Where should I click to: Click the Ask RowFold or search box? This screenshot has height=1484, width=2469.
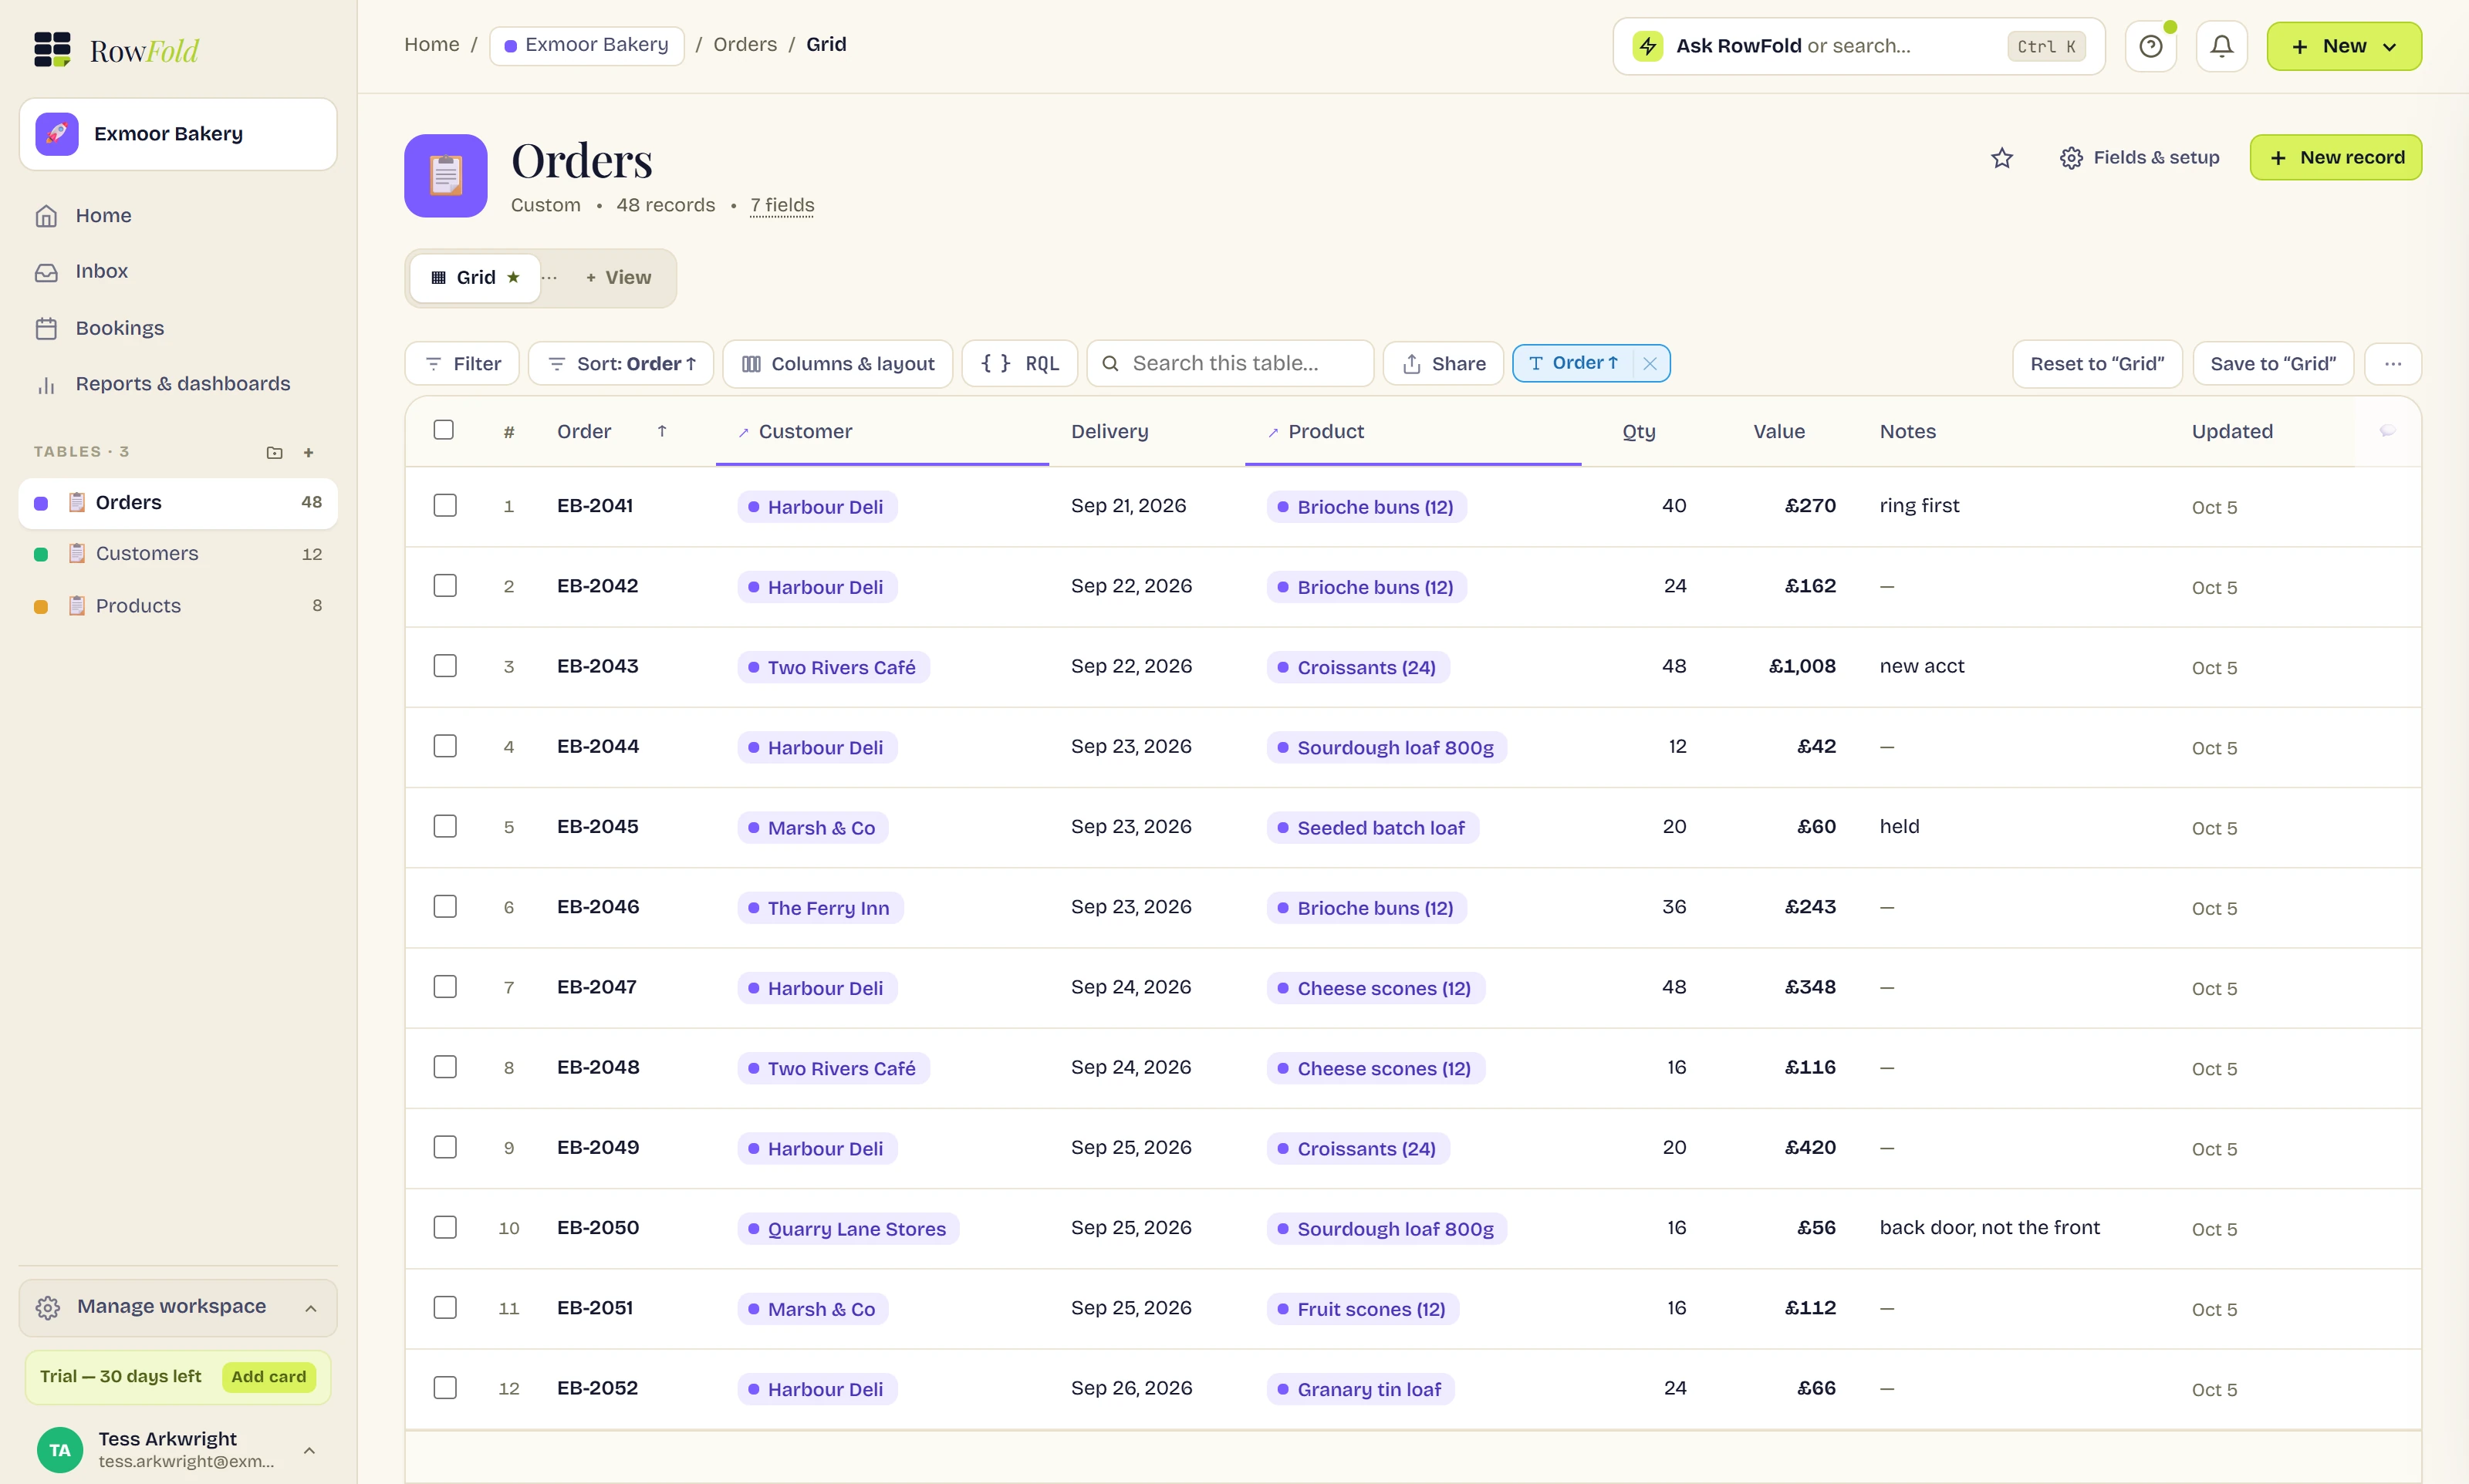[x=1858, y=46]
